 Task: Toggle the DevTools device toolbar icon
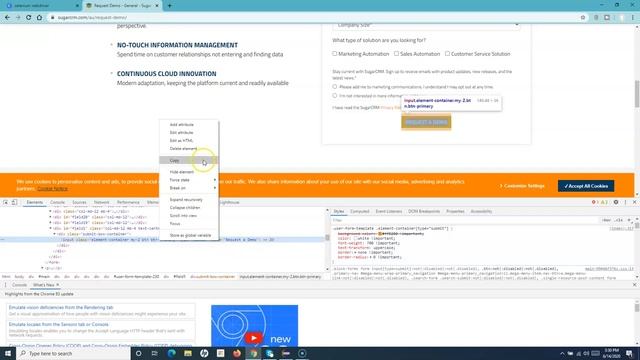[x=14, y=202]
